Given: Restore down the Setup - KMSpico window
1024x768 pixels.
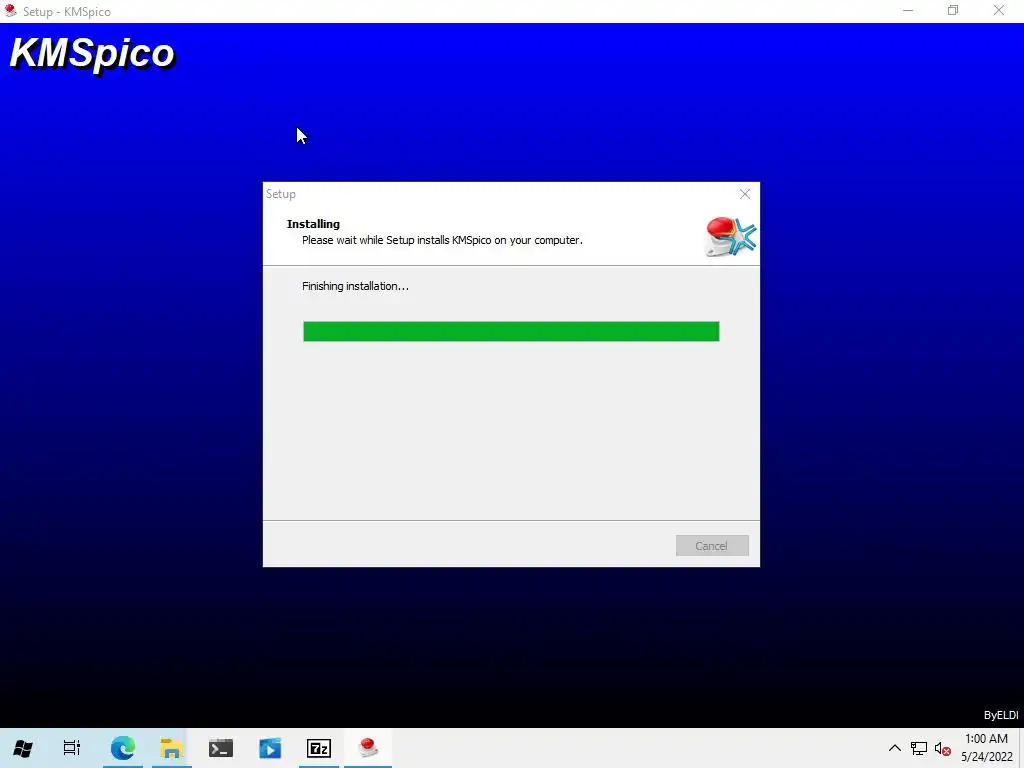Looking at the screenshot, I should point(953,11).
